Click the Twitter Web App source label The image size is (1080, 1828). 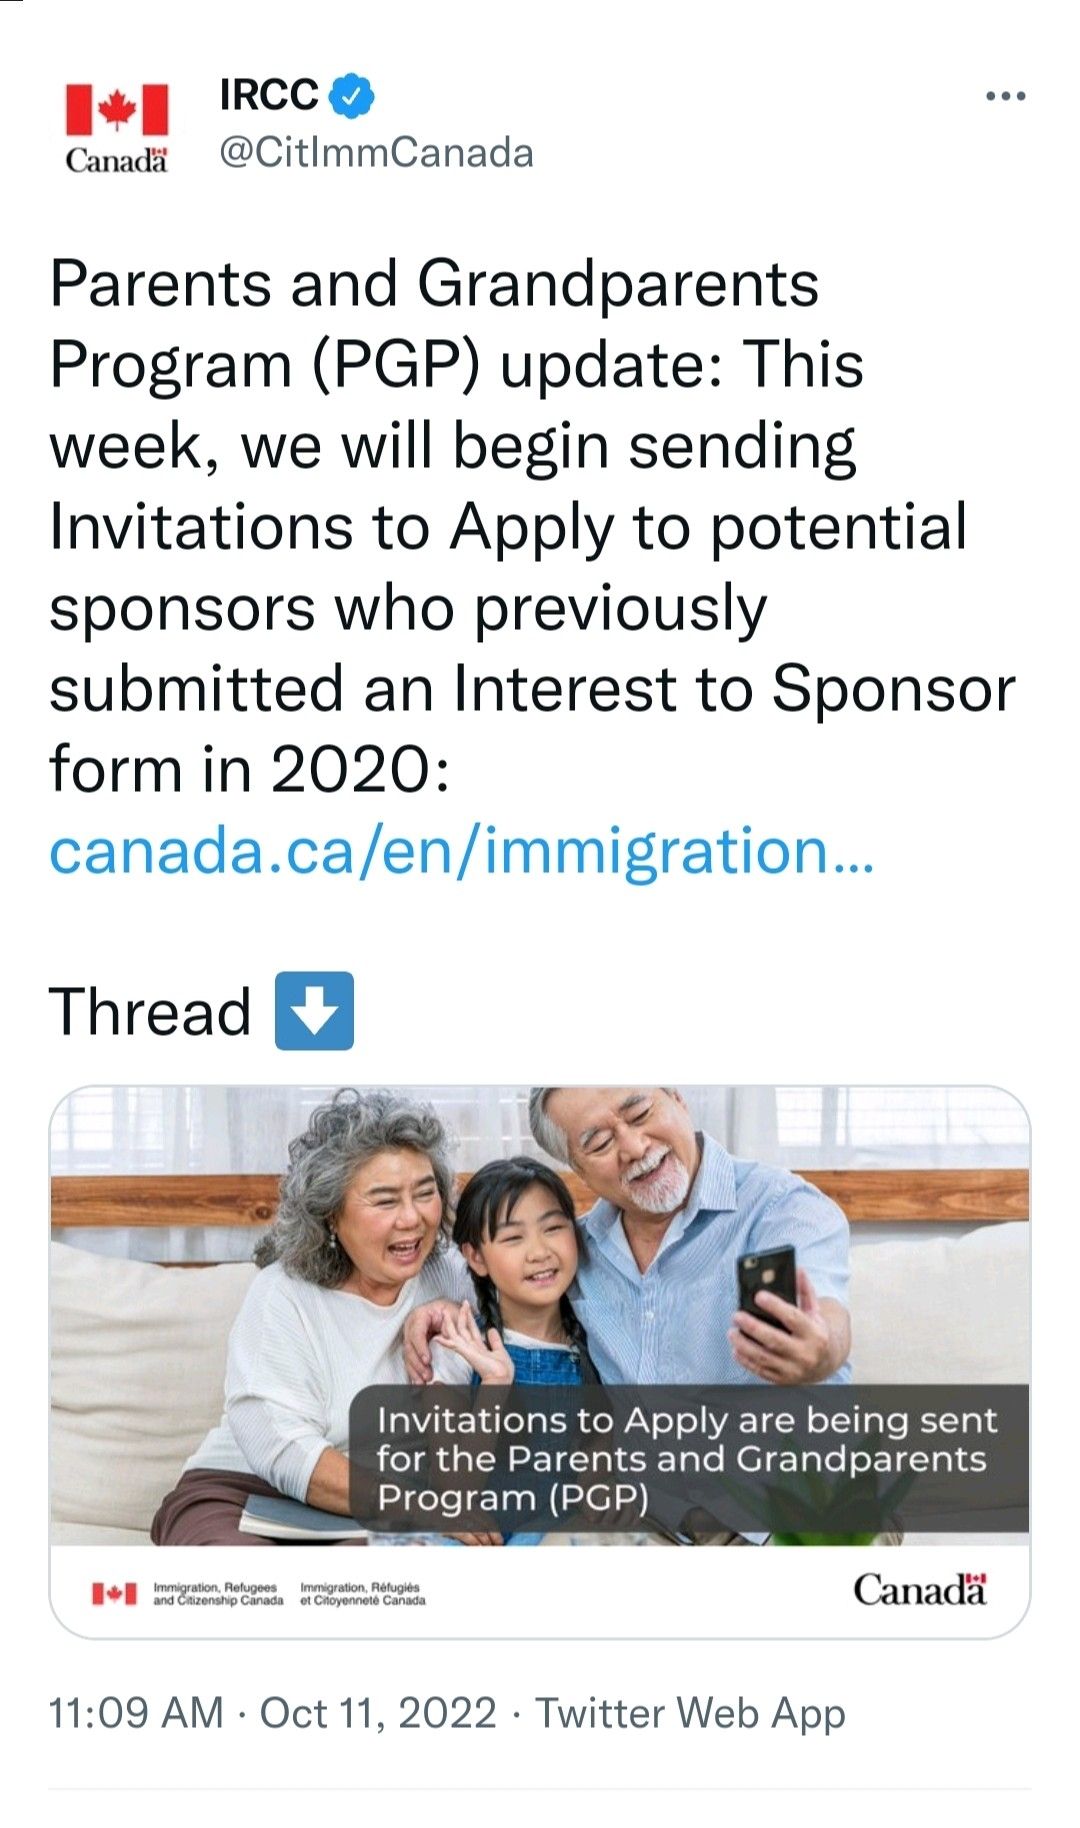pos(690,1714)
